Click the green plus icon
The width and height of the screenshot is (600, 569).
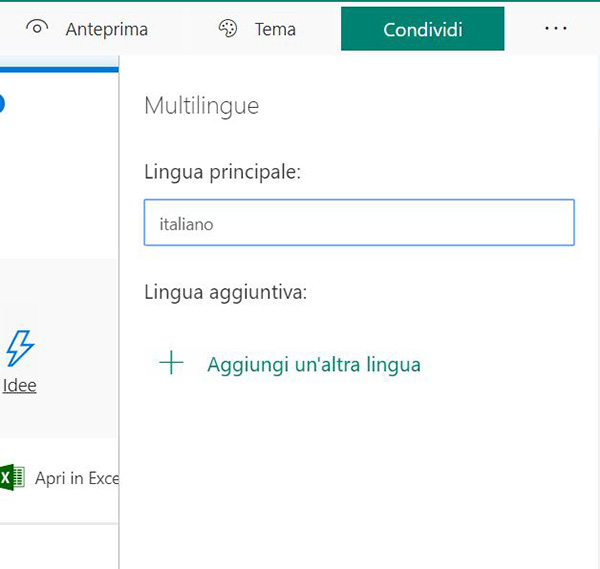tap(171, 362)
